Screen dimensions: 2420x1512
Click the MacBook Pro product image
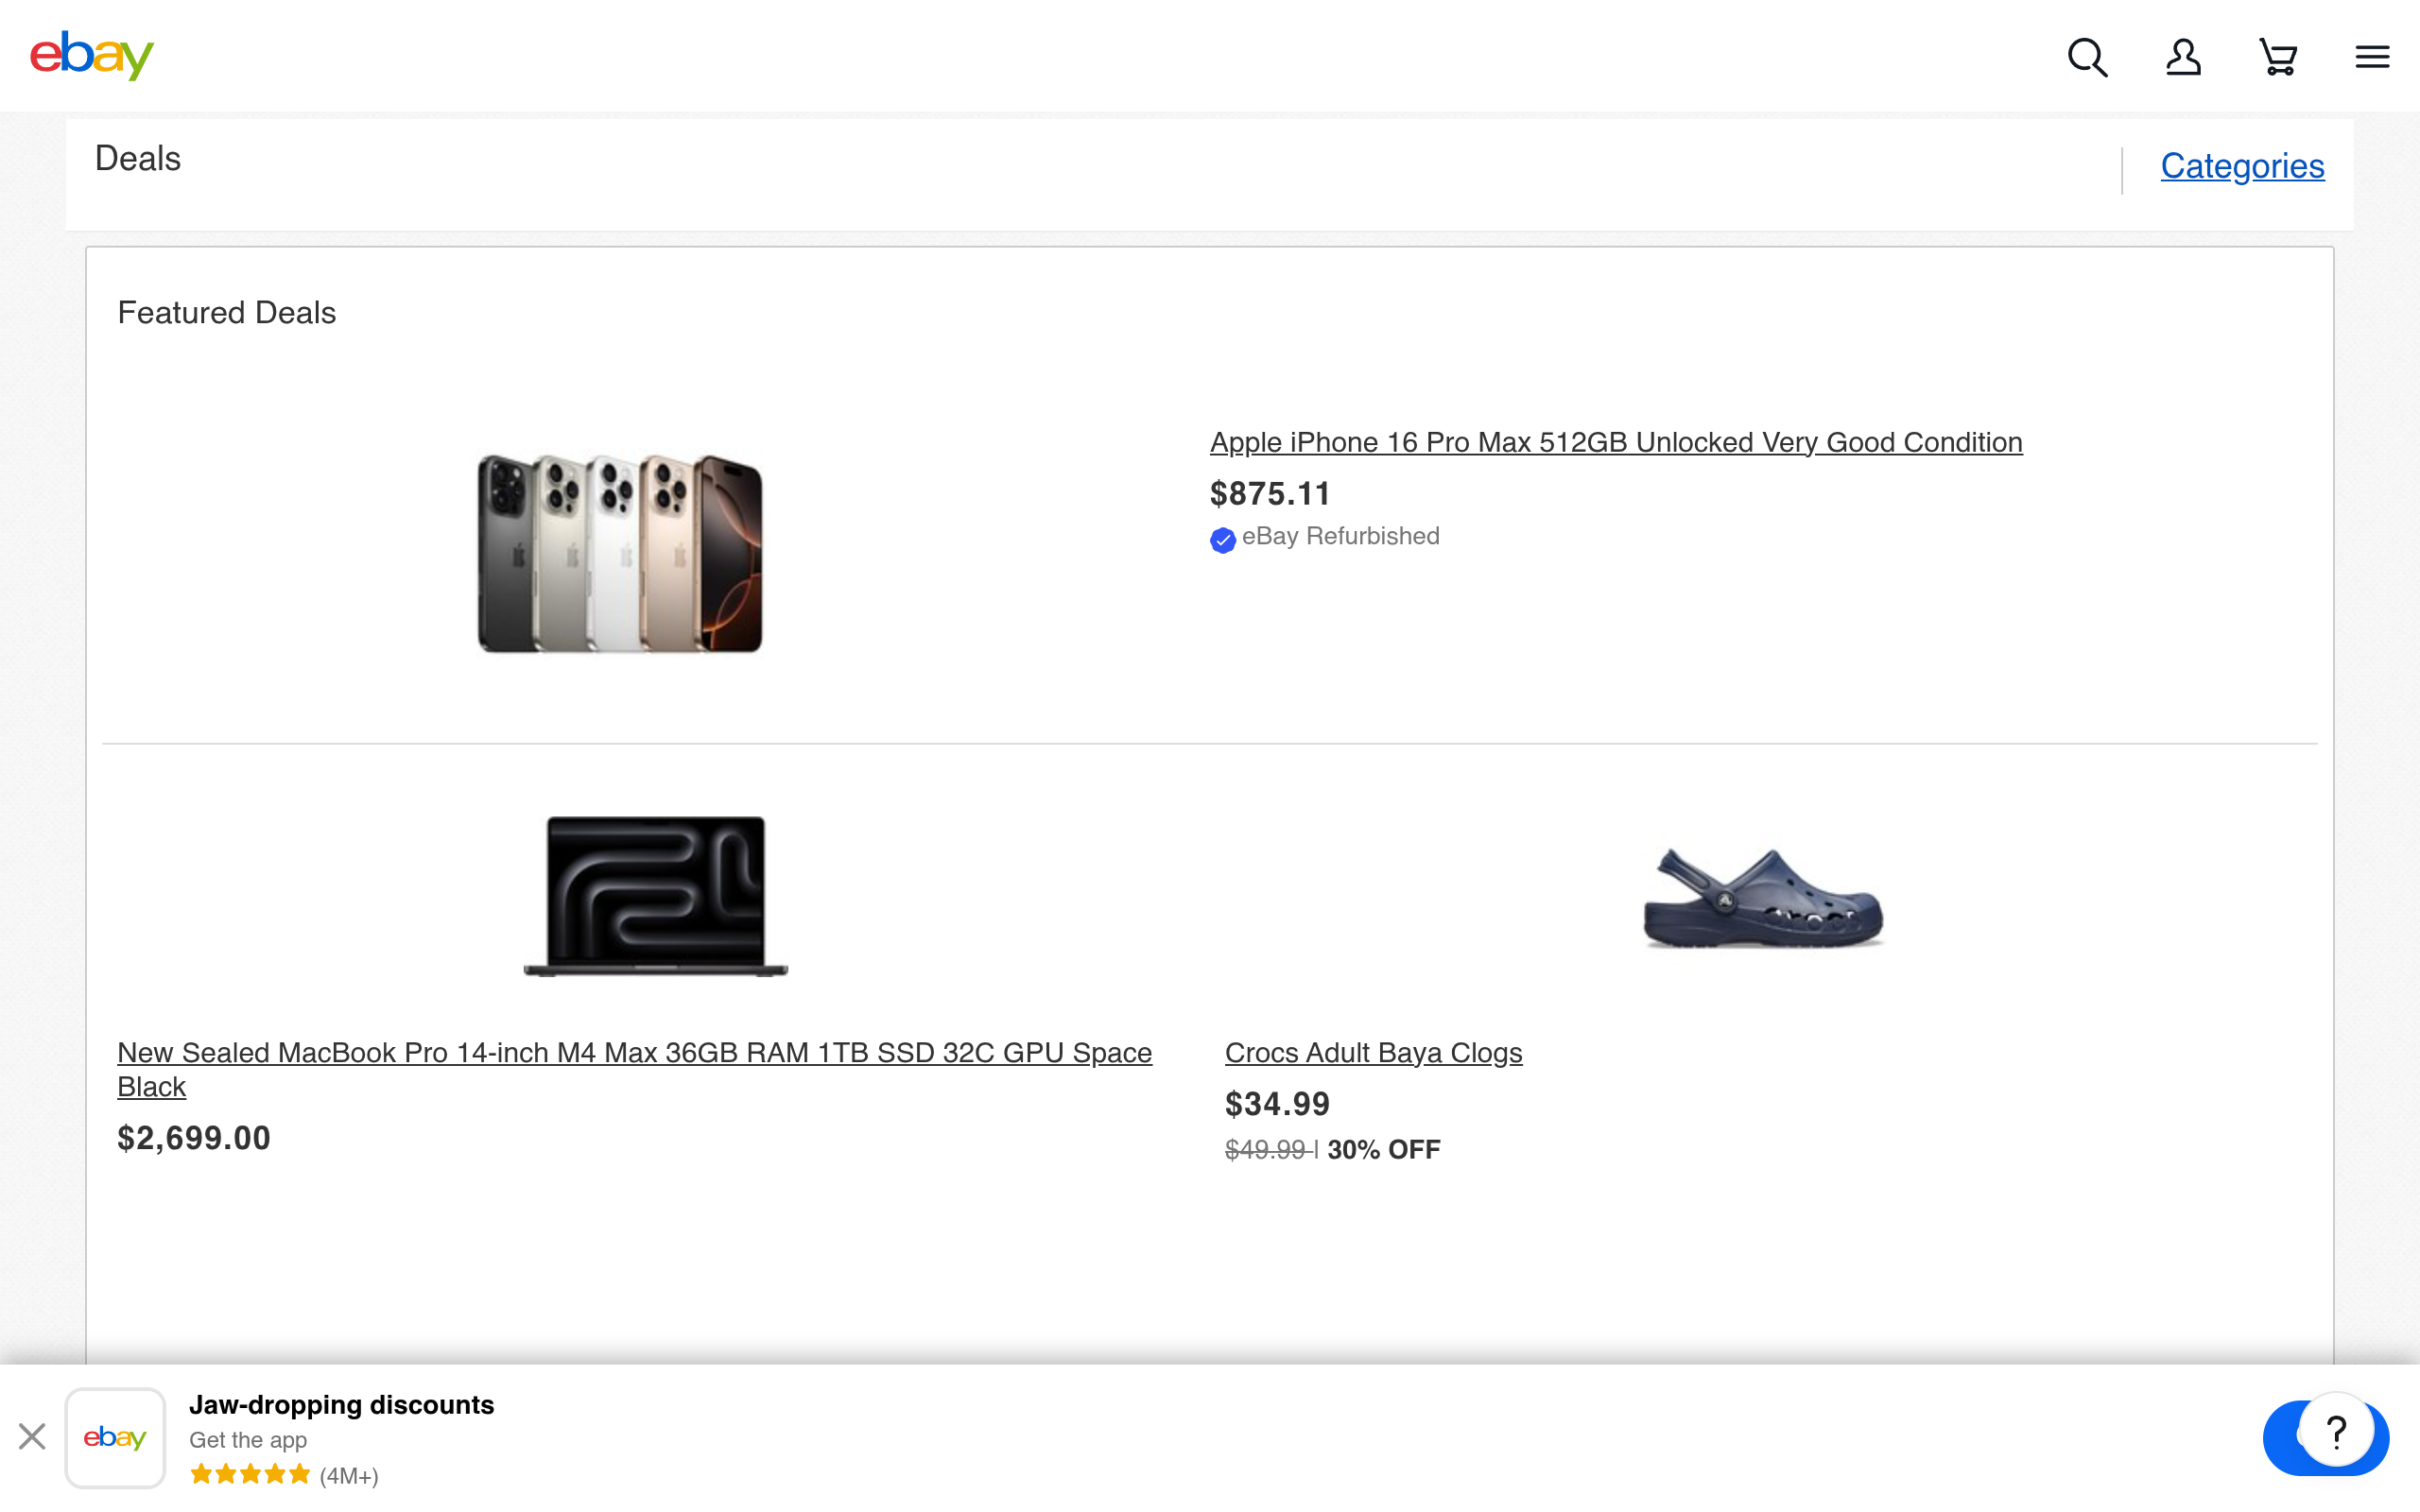656,896
